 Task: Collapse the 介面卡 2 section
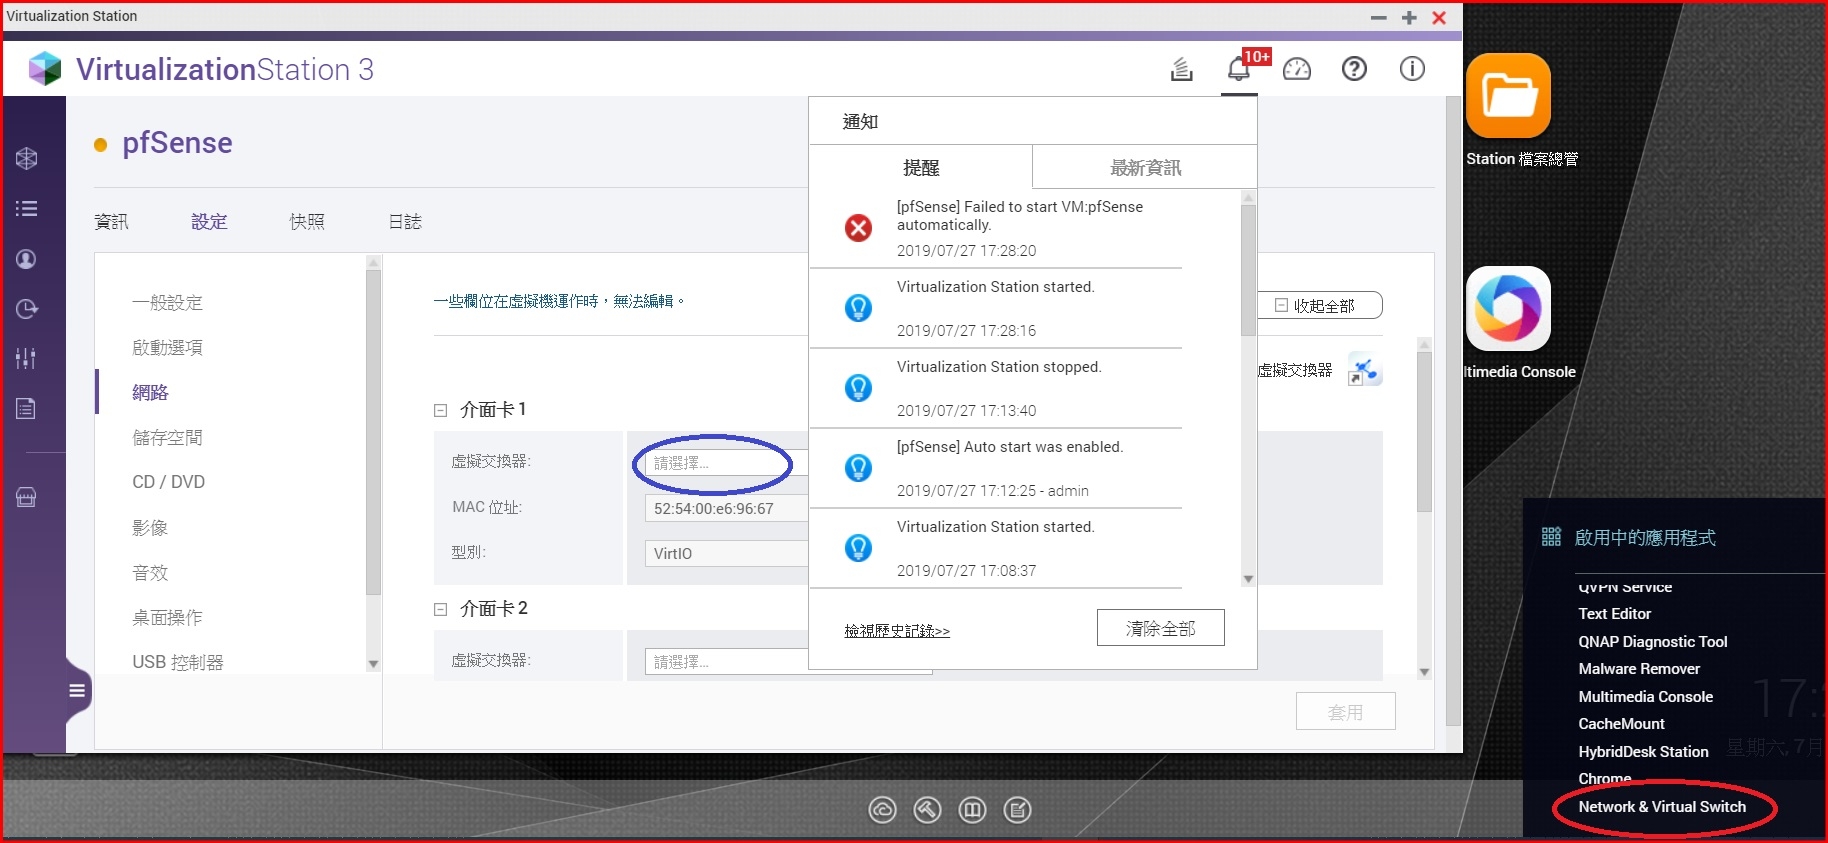pos(440,609)
